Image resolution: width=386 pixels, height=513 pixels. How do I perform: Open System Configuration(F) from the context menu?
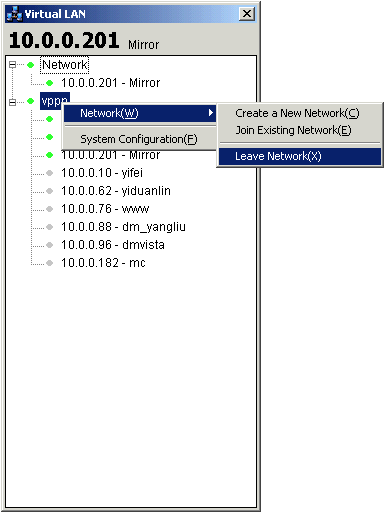pos(140,139)
